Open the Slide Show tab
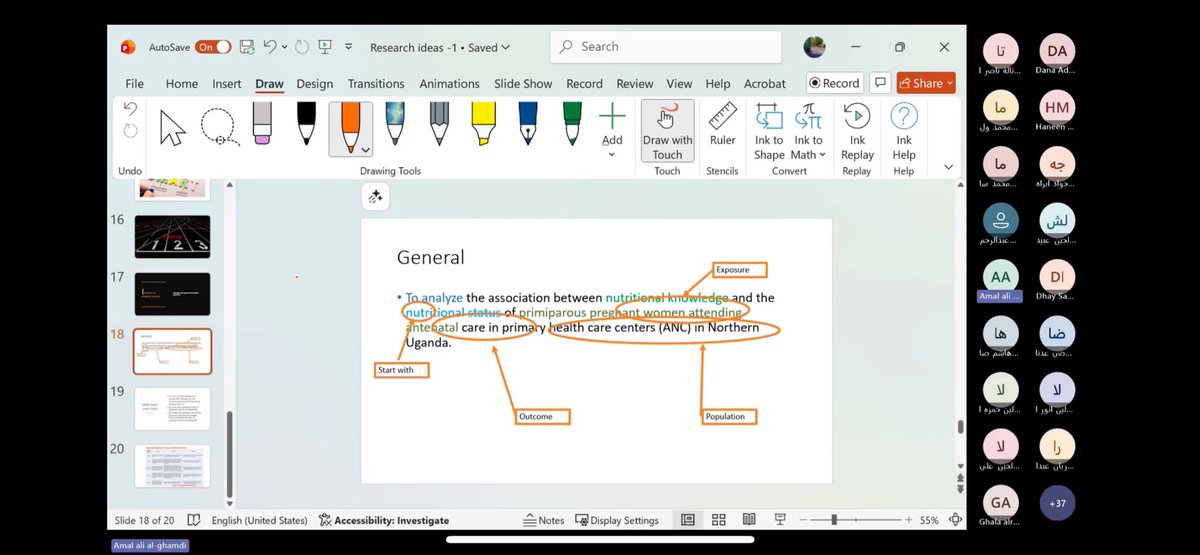Viewport: 1200px width, 555px height. 524,84
